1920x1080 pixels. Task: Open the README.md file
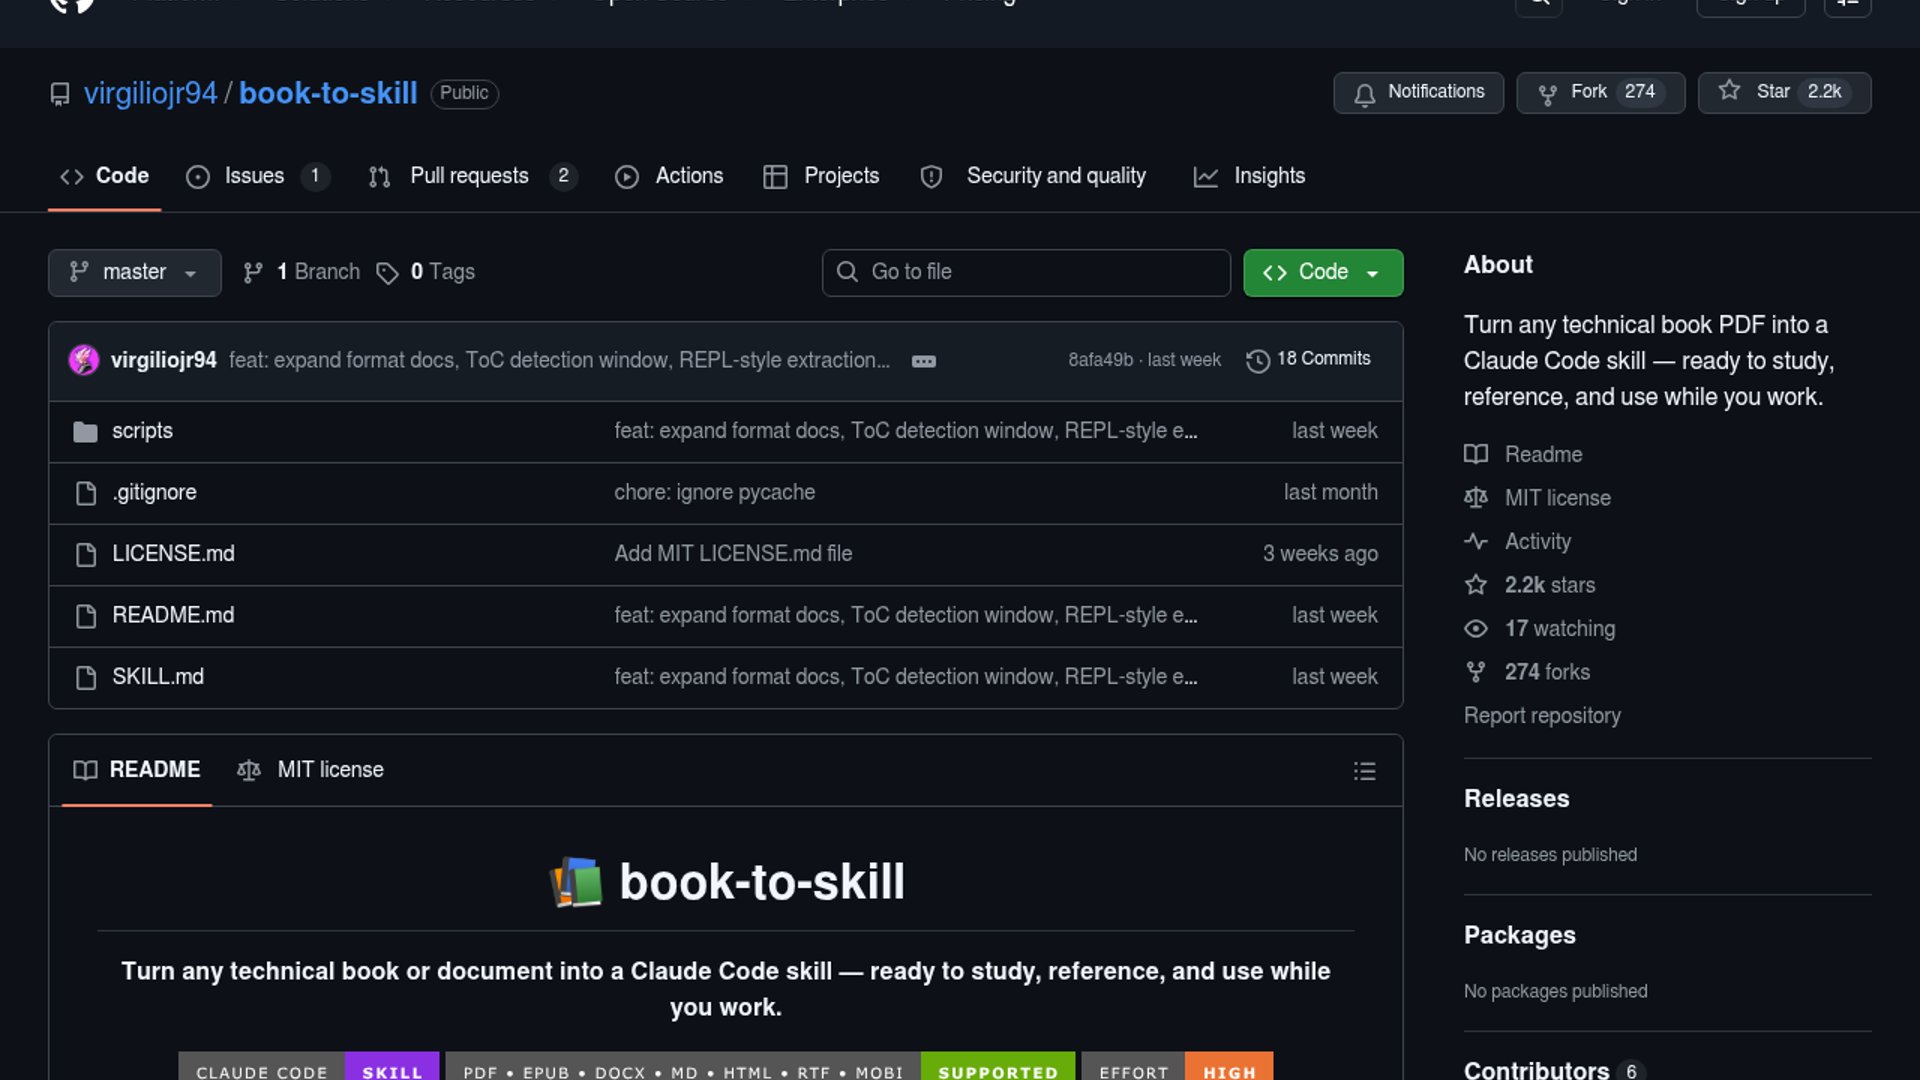point(173,616)
